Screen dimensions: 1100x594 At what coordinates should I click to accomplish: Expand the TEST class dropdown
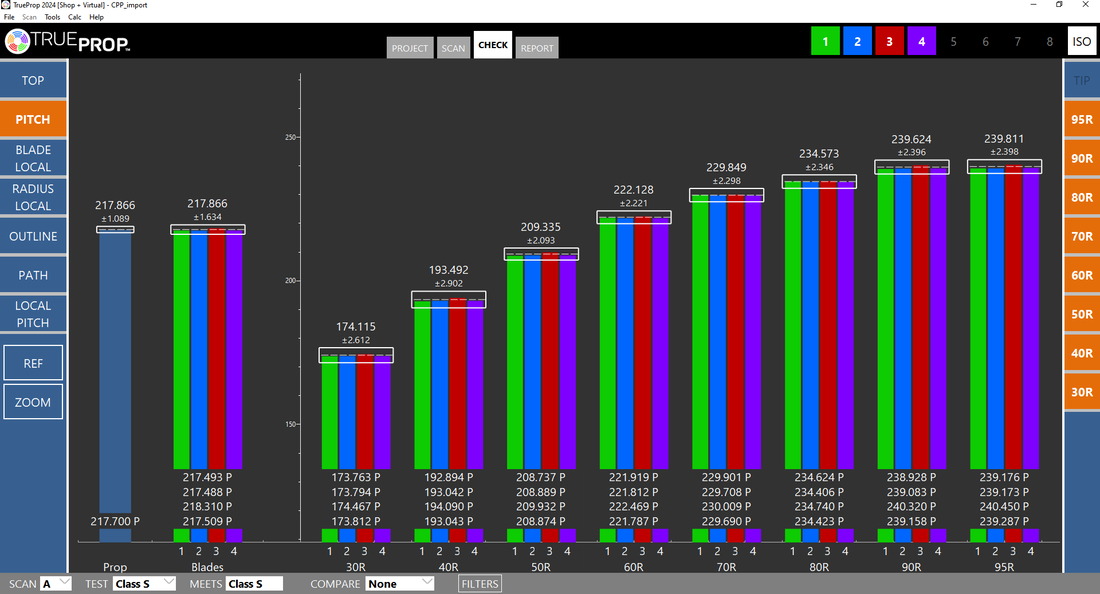tap(144, 583)
